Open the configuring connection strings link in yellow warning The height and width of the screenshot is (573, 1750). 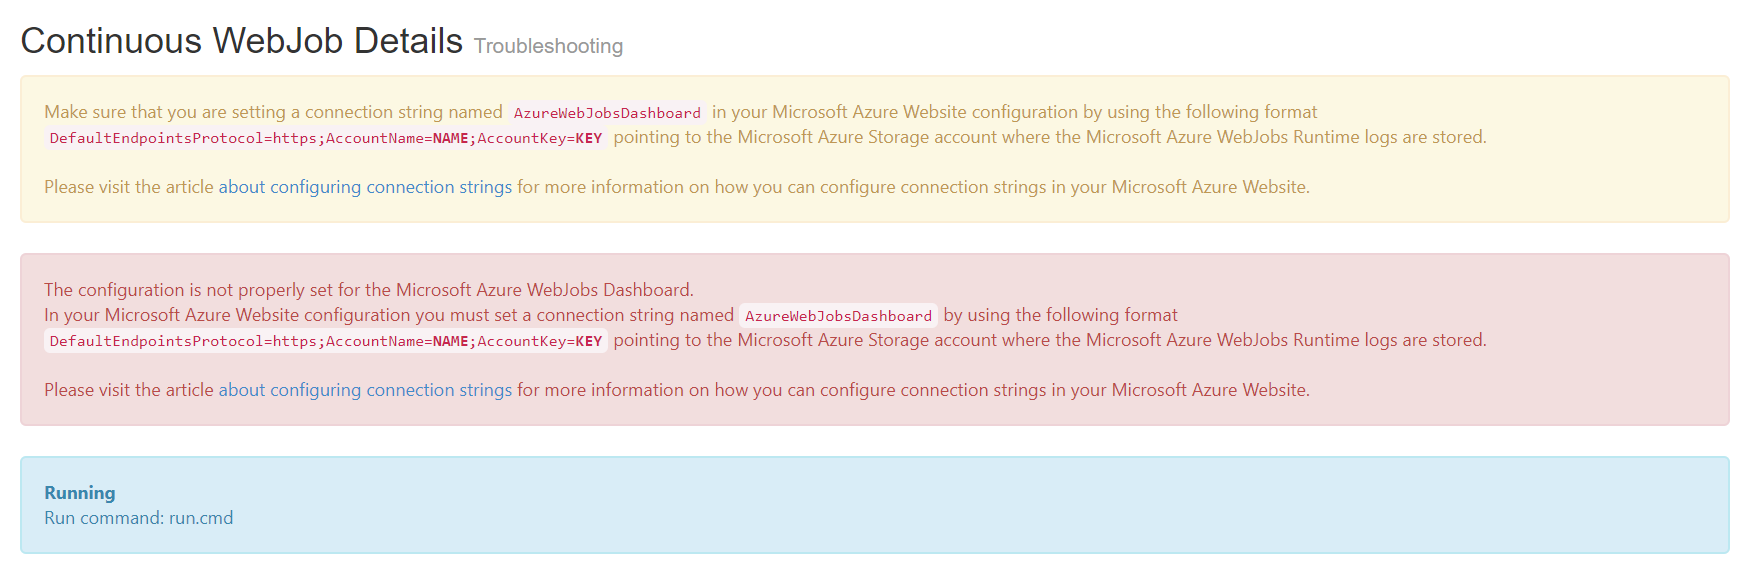[x=365, y=187]
